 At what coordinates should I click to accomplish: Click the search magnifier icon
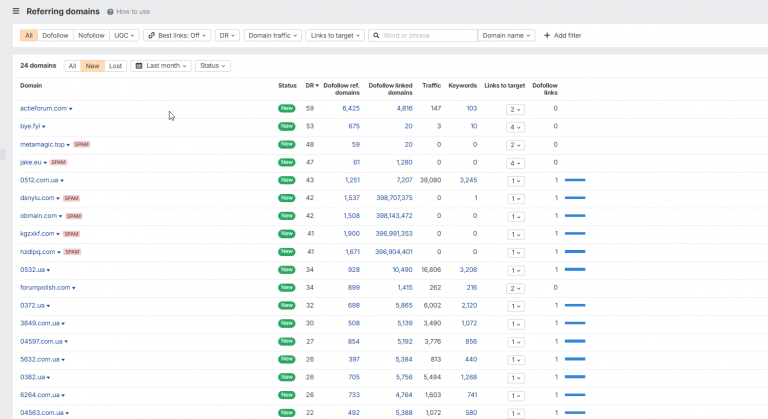pos(376,35)
